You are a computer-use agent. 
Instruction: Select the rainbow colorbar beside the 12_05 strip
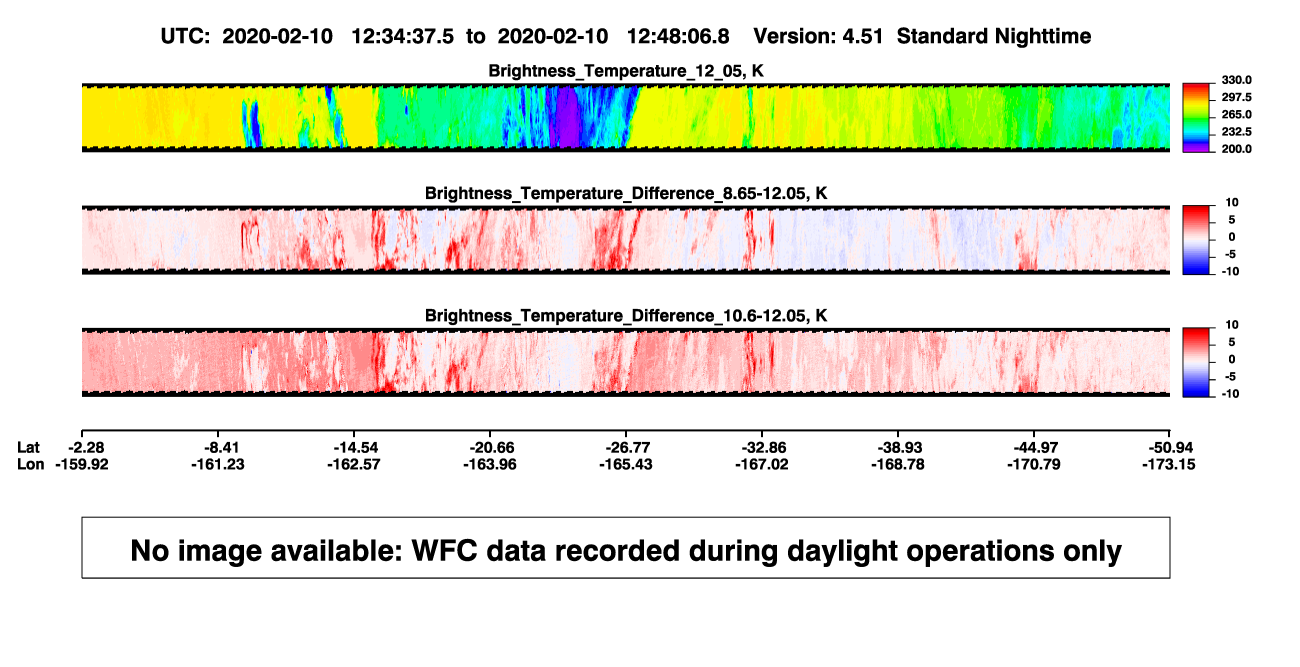1196,116
